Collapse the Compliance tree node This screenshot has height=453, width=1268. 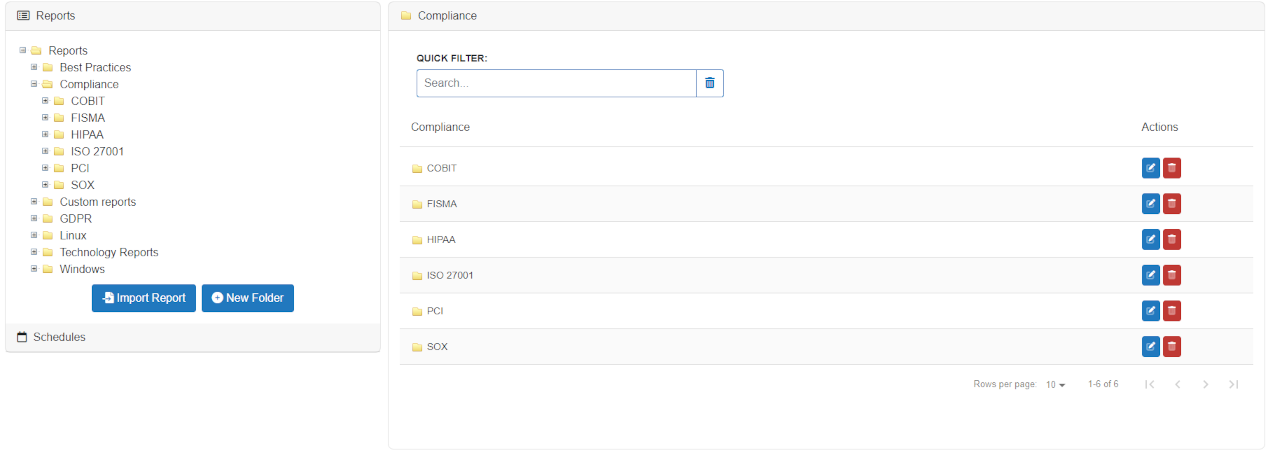click(x=34, y=84)
